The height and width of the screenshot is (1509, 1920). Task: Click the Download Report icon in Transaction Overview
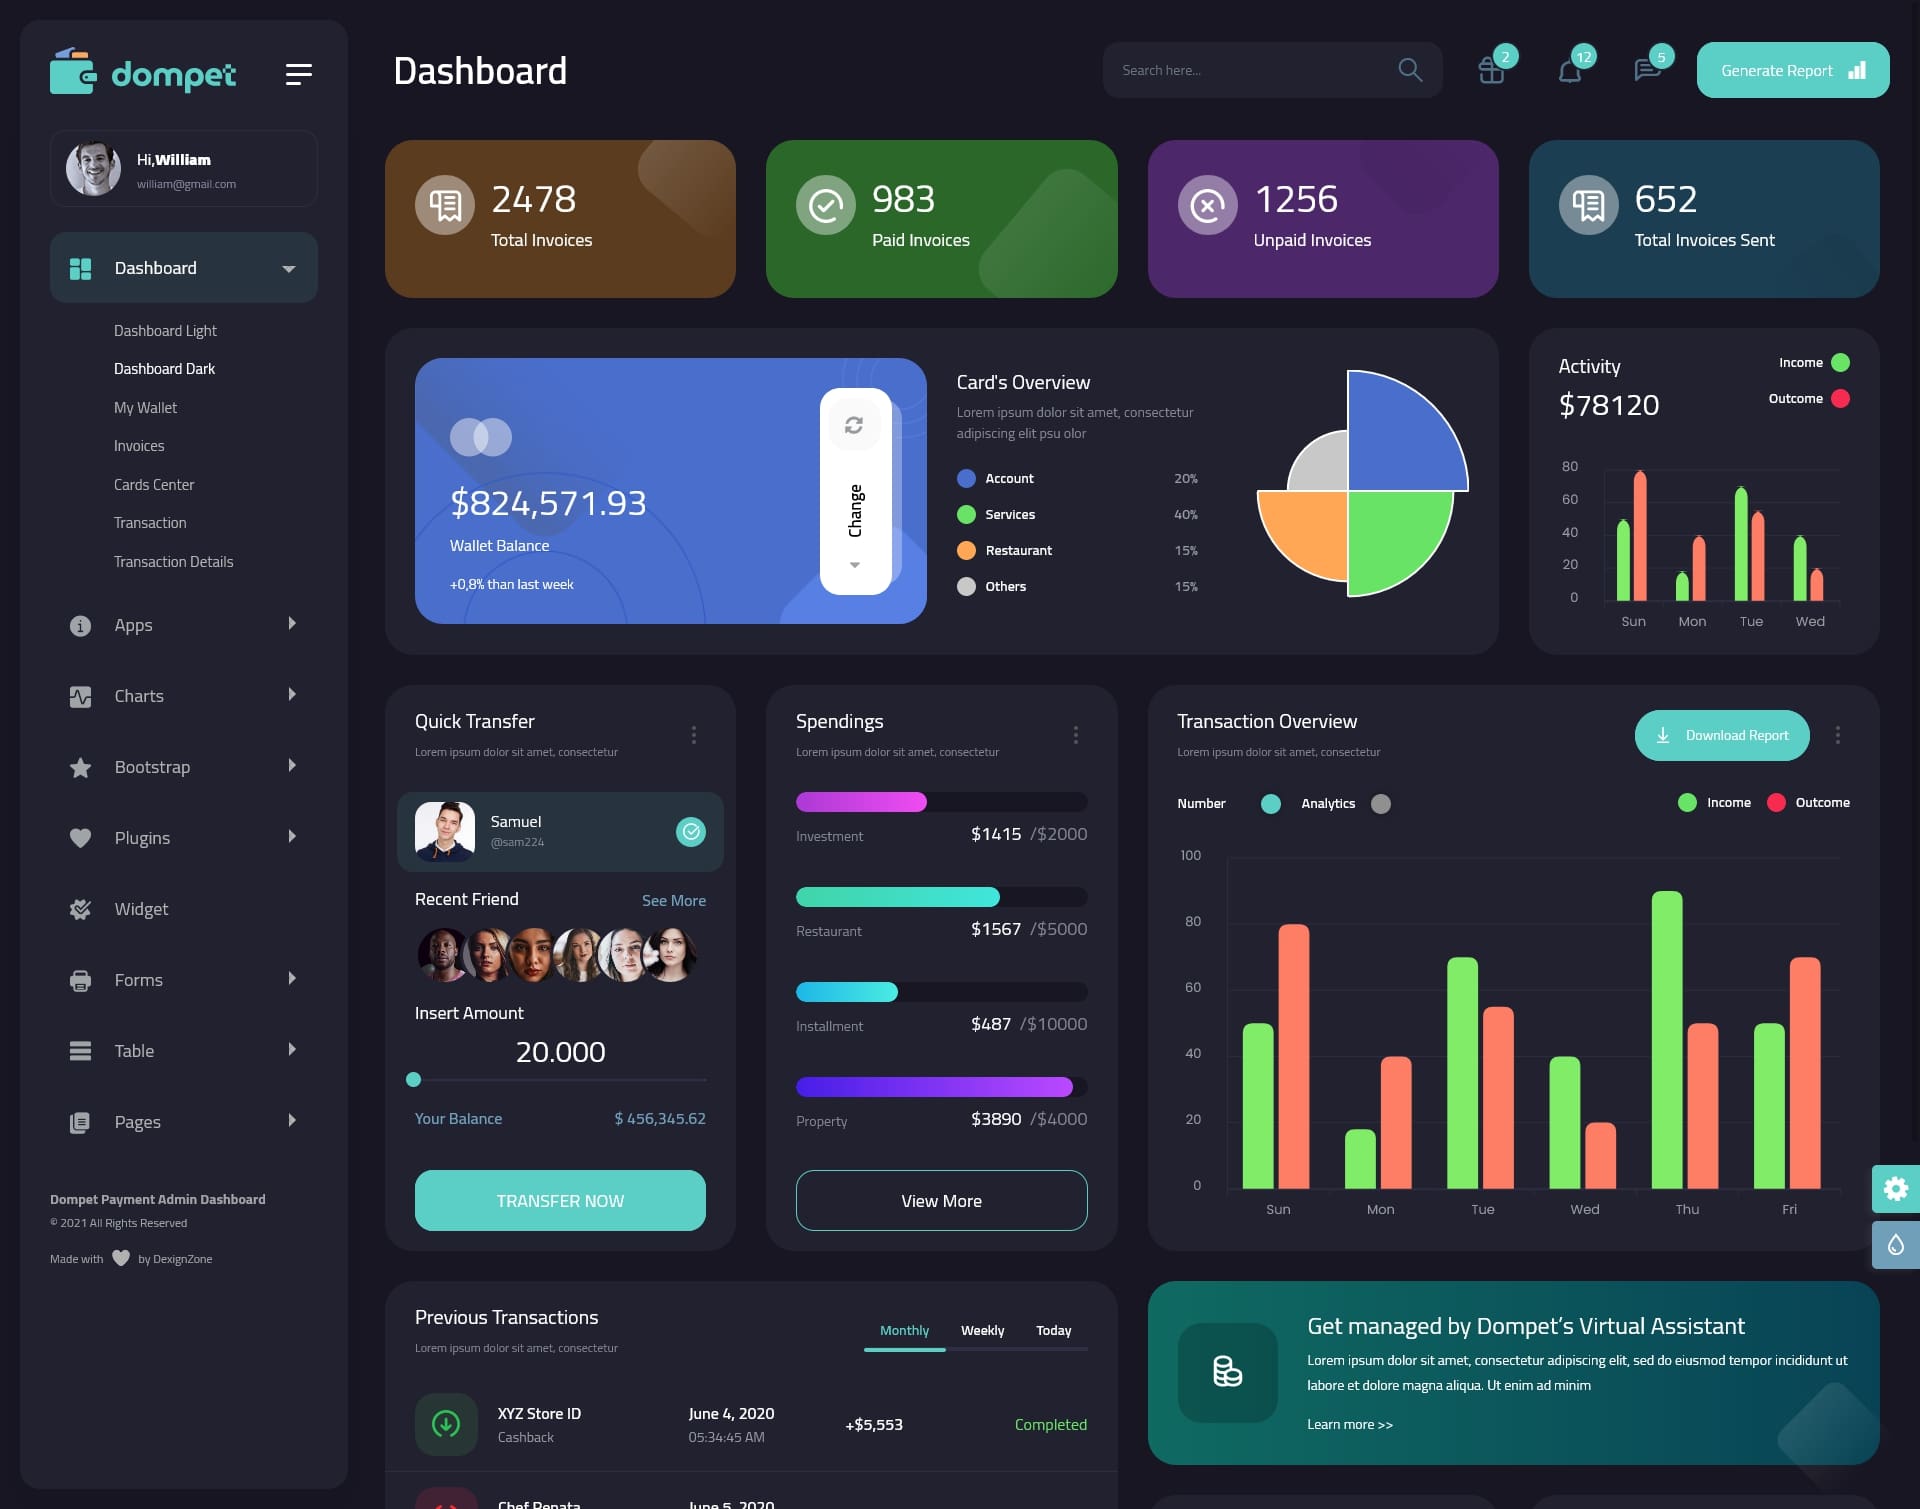(1663, 734)
